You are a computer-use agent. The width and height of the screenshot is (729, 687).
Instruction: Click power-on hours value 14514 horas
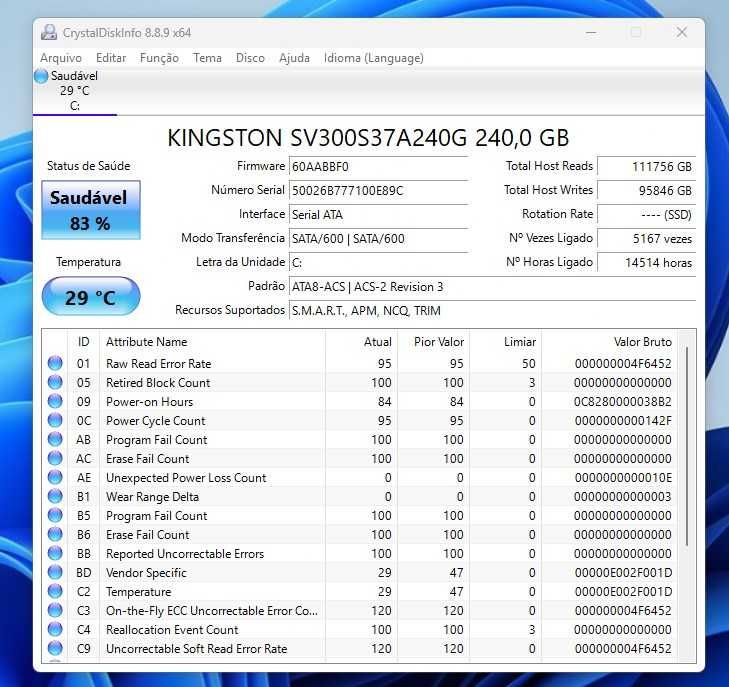pyautogui.click(x=647, y=263)
